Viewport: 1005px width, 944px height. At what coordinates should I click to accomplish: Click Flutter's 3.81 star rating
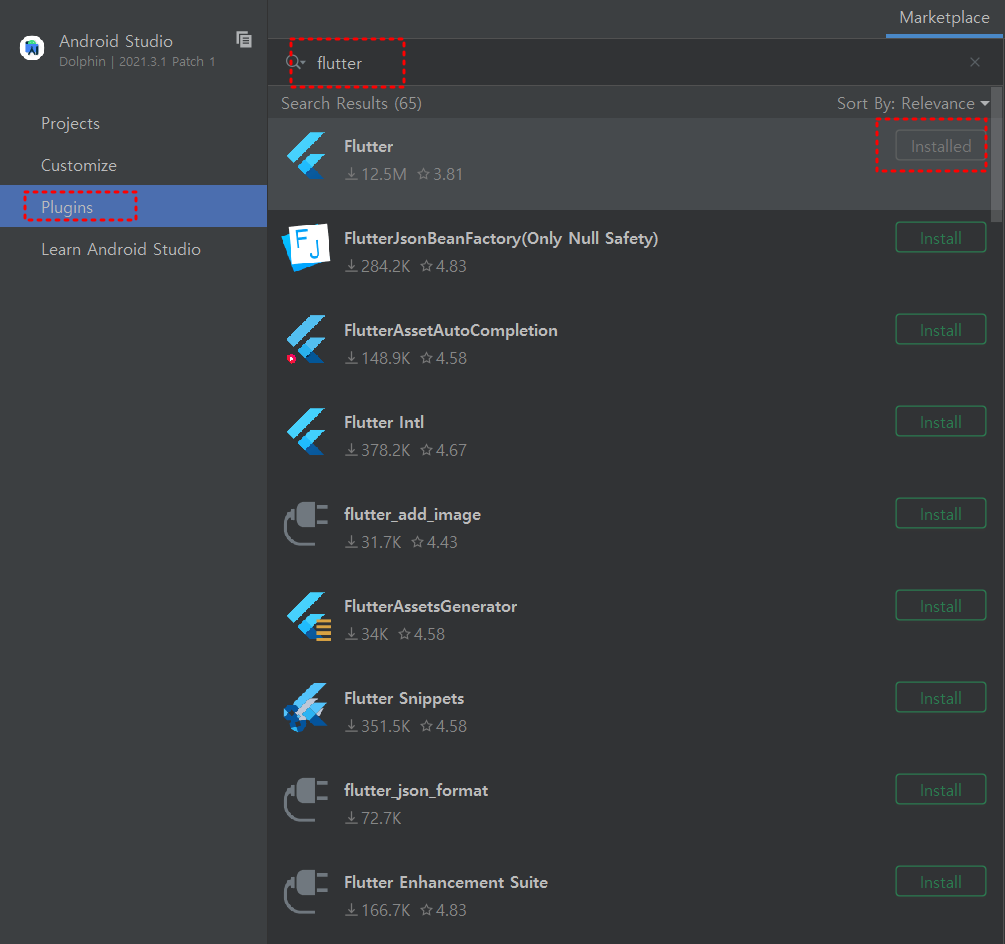point(440,174)
